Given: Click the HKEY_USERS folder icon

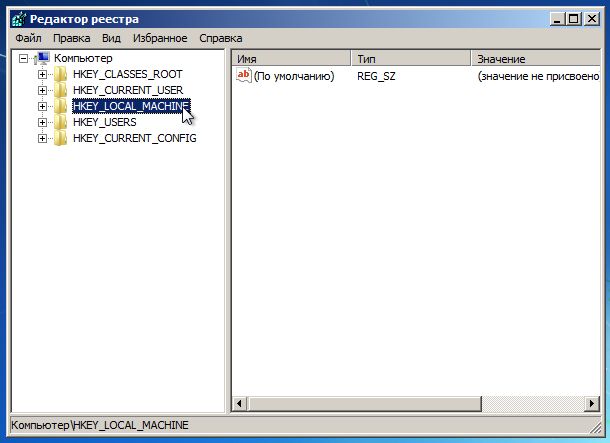Looking at the screenshot, I should click(61, 122).
